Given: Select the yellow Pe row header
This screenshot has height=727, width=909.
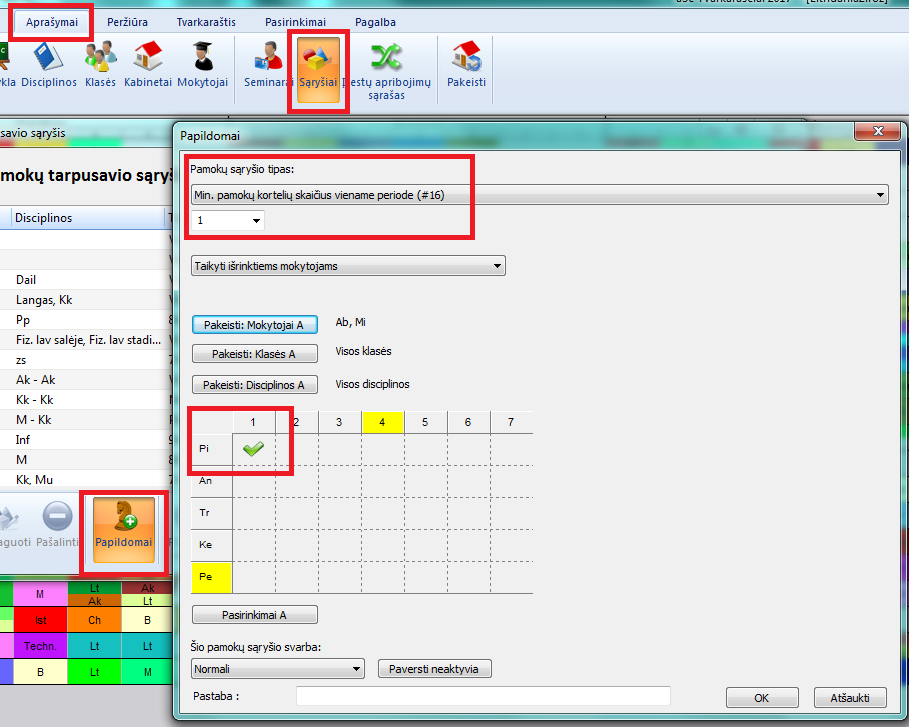Looking at the screenshot, I should coord(212,577).
